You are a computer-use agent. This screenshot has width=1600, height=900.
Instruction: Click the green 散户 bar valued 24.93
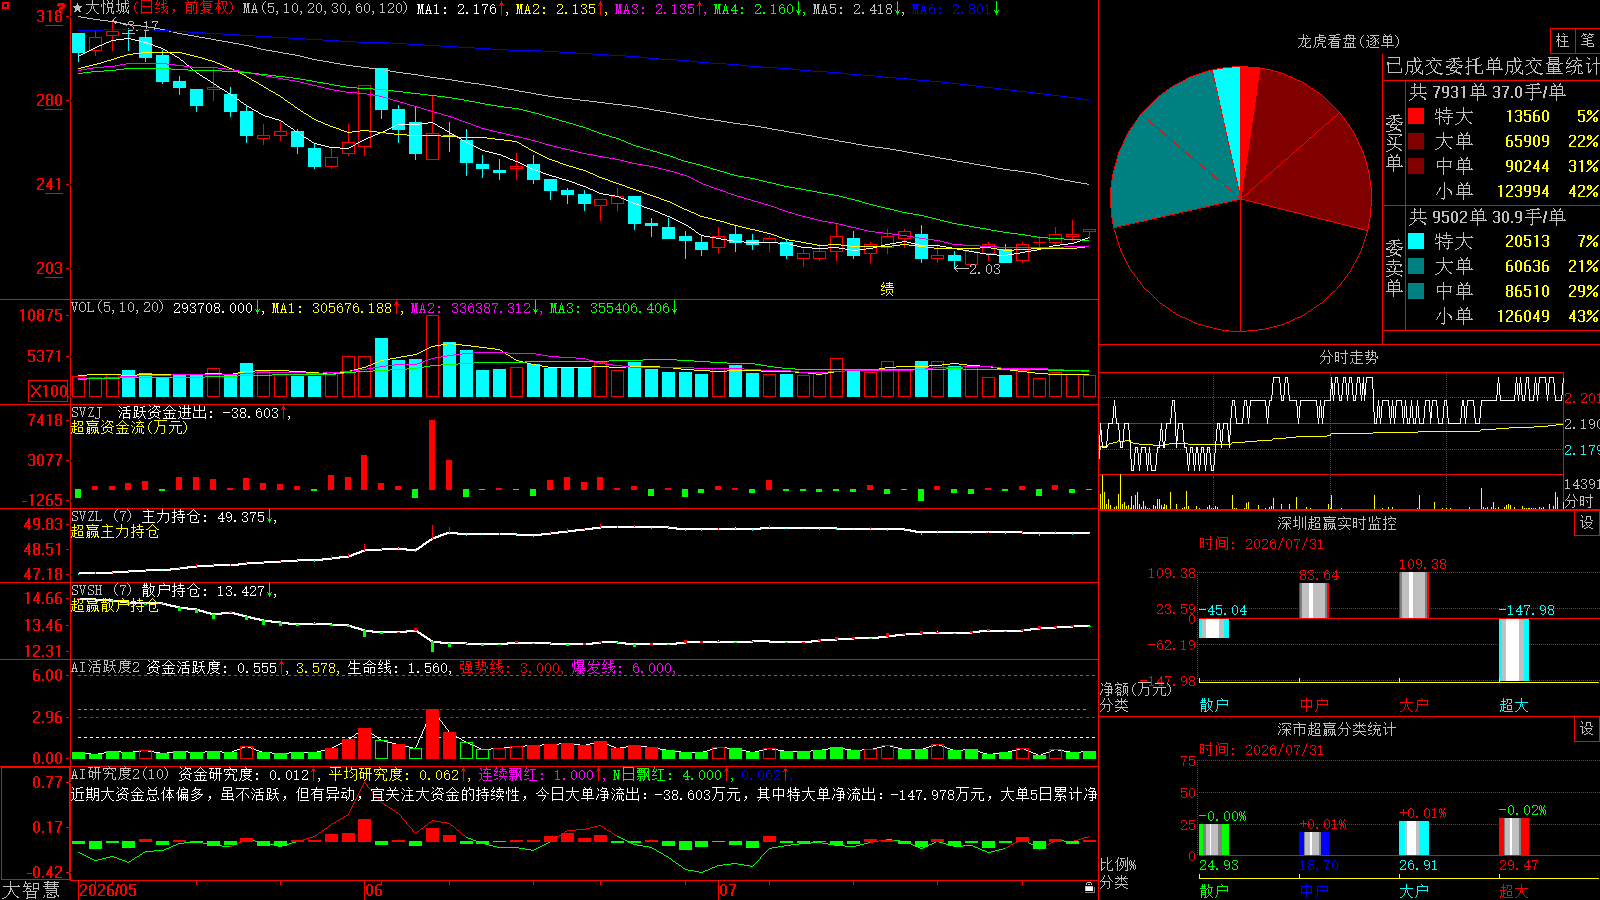point(1214,840)
